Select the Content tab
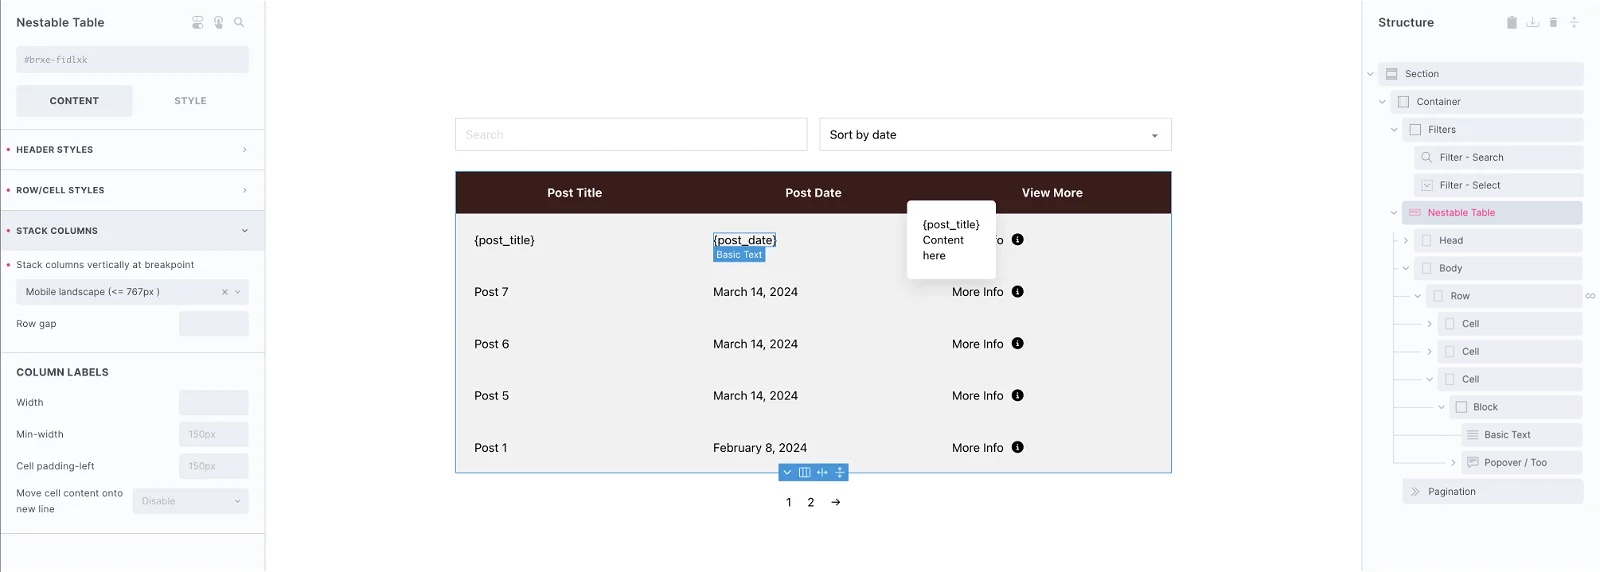The image size is (1600, 572). 74,101
